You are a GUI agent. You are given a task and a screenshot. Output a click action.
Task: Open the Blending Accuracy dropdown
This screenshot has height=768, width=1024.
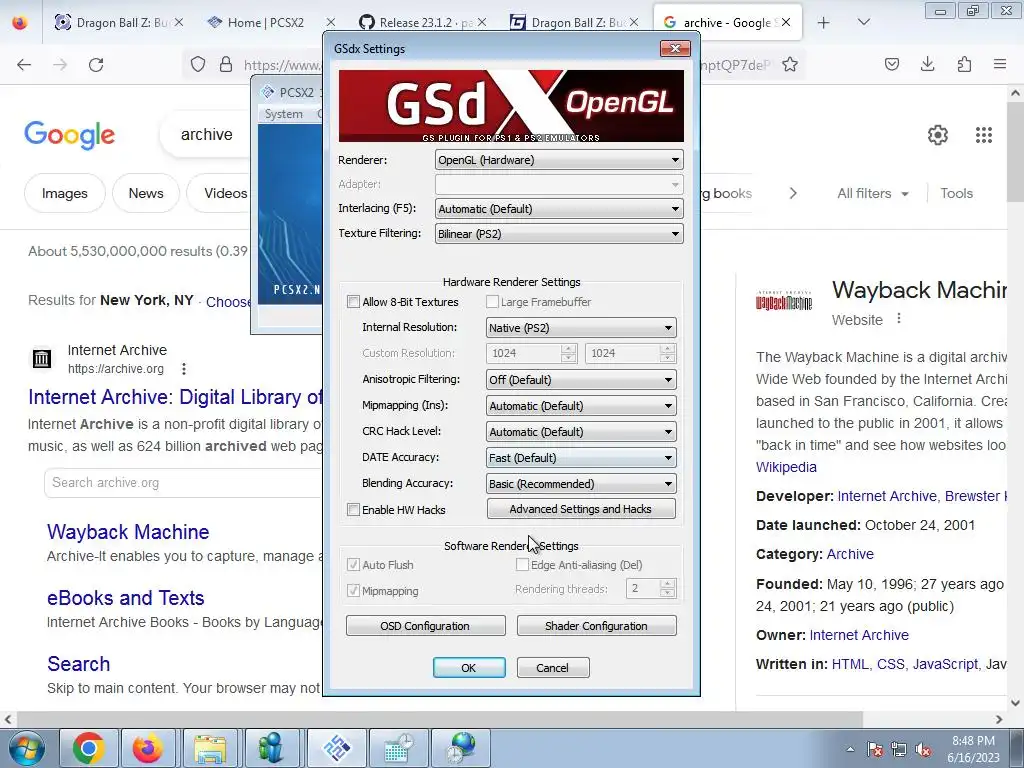pos(581,484)
